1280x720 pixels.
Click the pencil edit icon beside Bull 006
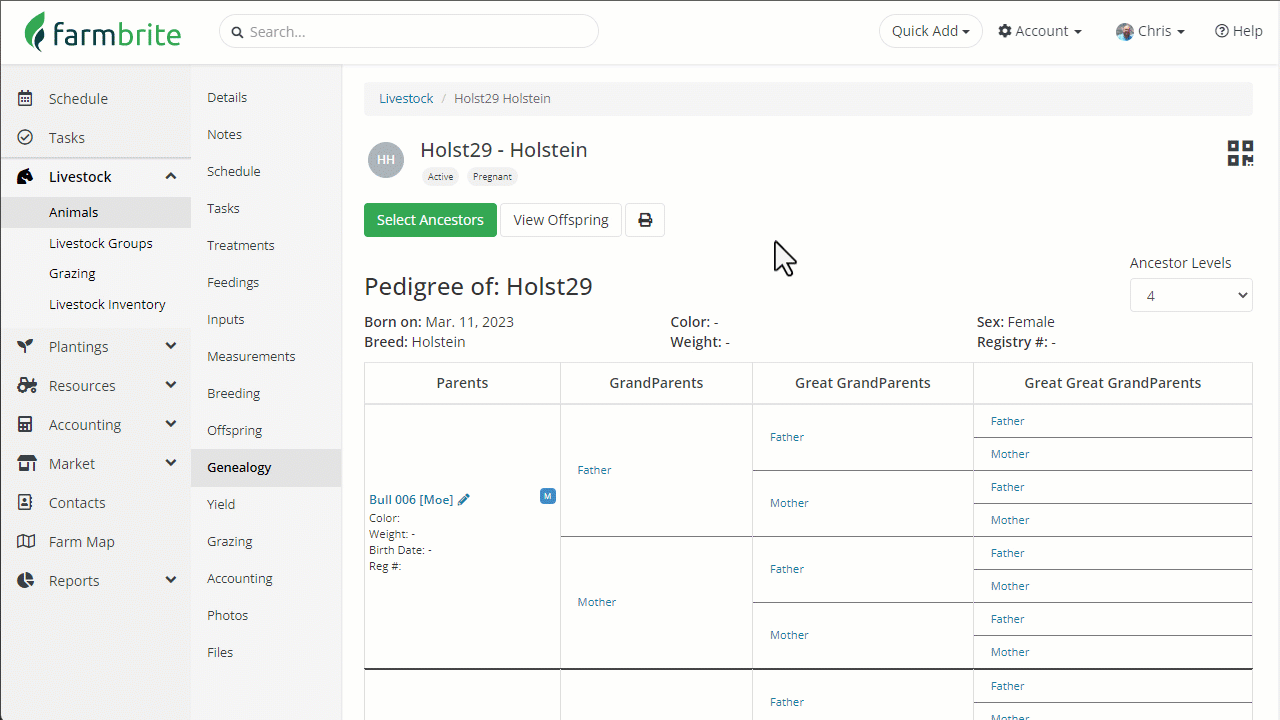click(464, 500)
